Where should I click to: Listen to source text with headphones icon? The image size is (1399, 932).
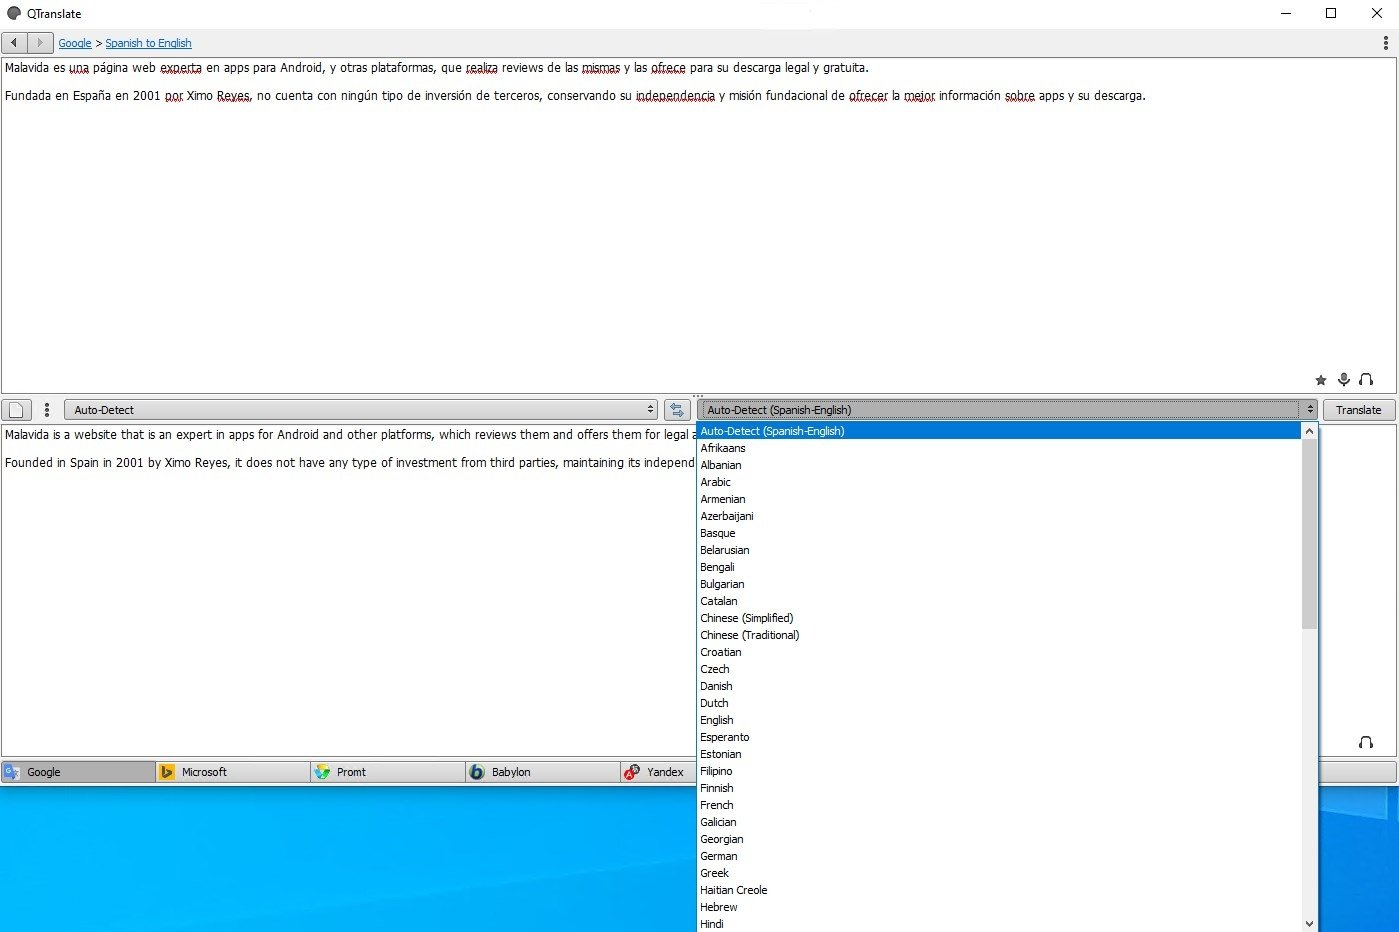[x=1366, y=380]
